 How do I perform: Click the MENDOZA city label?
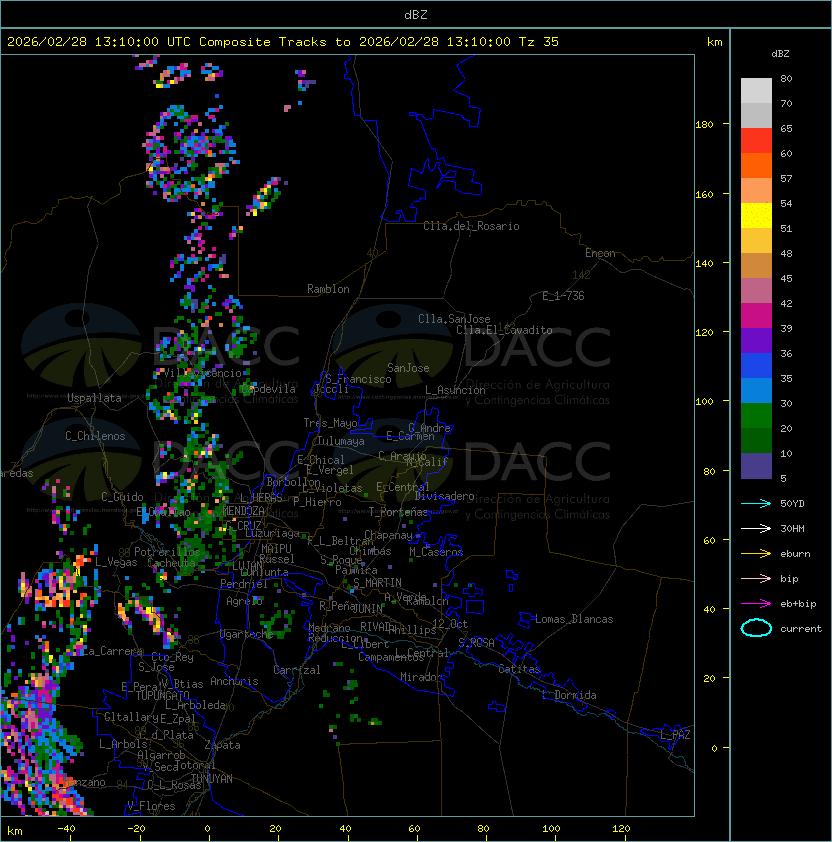coord(243,510)
